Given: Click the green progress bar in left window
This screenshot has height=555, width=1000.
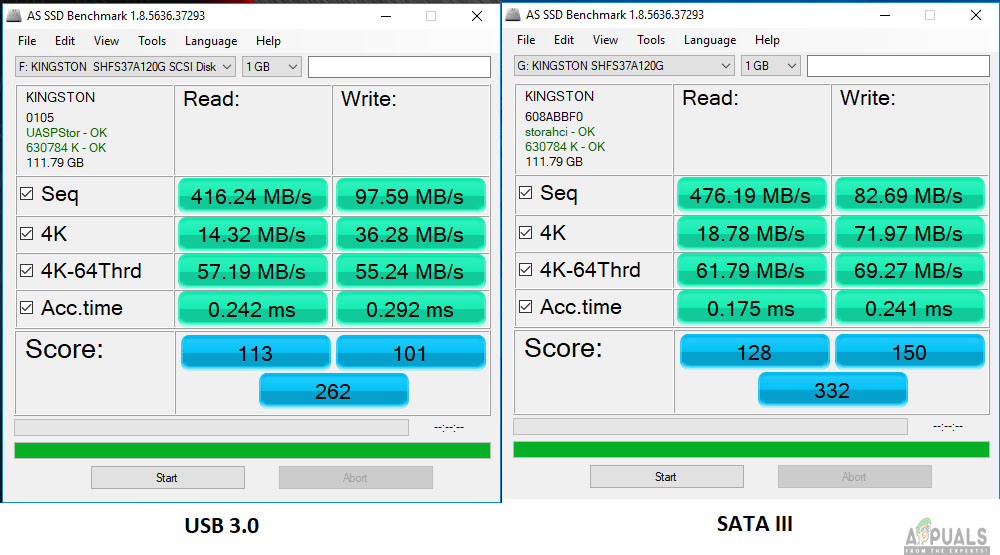Looking at the screenshot, I should click(253, 450).
